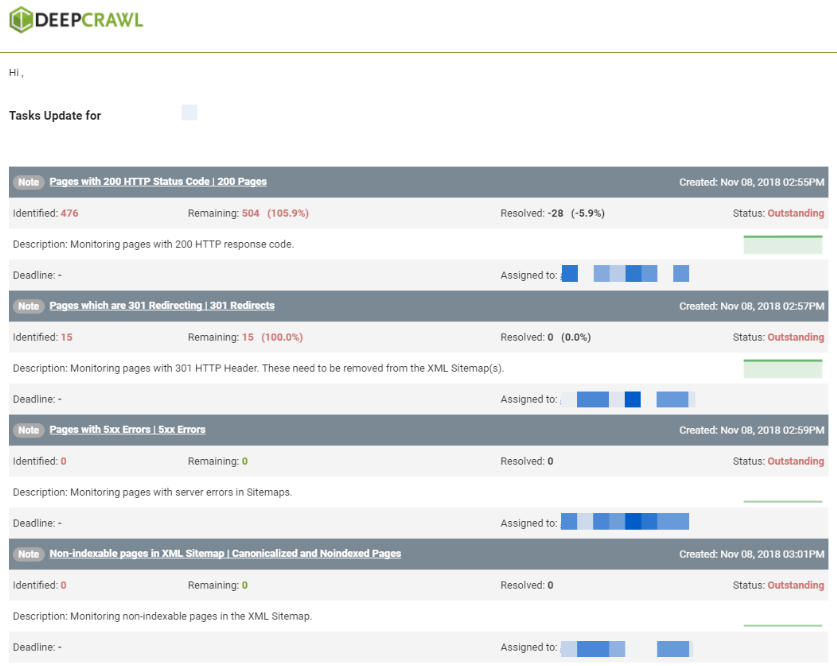Click the Note badge on 5xx Errors task
837x666 pixels.
pos(28,429)
